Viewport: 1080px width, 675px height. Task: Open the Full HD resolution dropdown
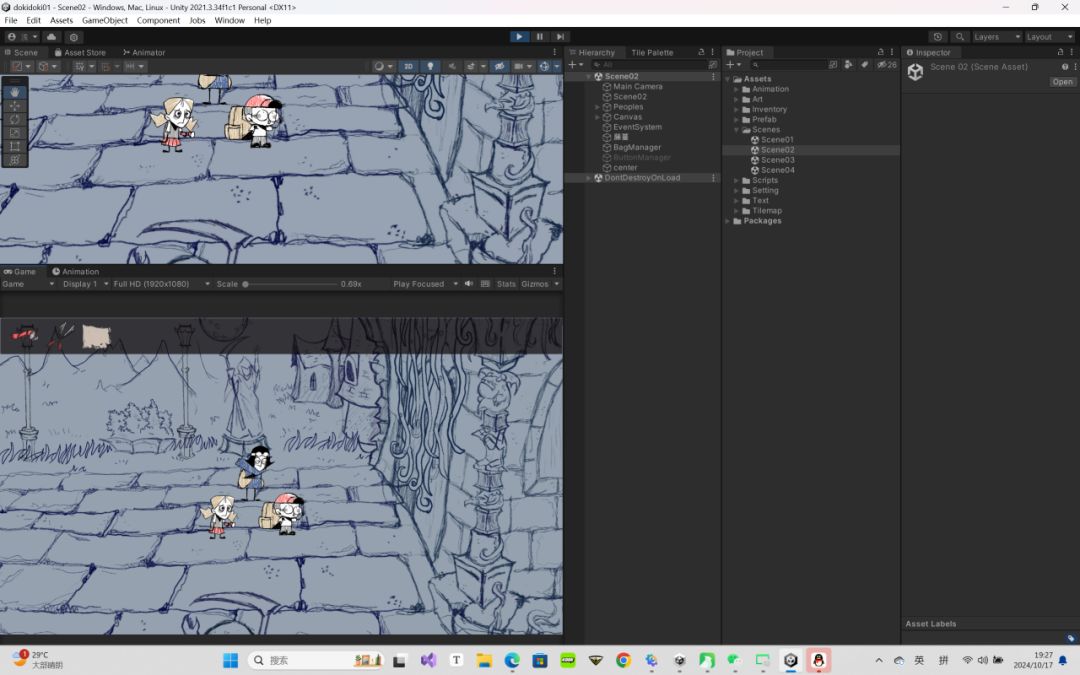[x=160, y=284]
